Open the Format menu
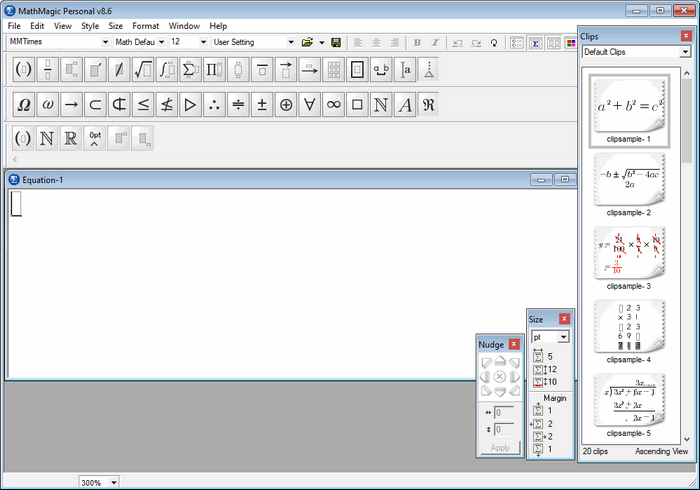Viewport: 700px width, 490px height. tap(145, 26)
